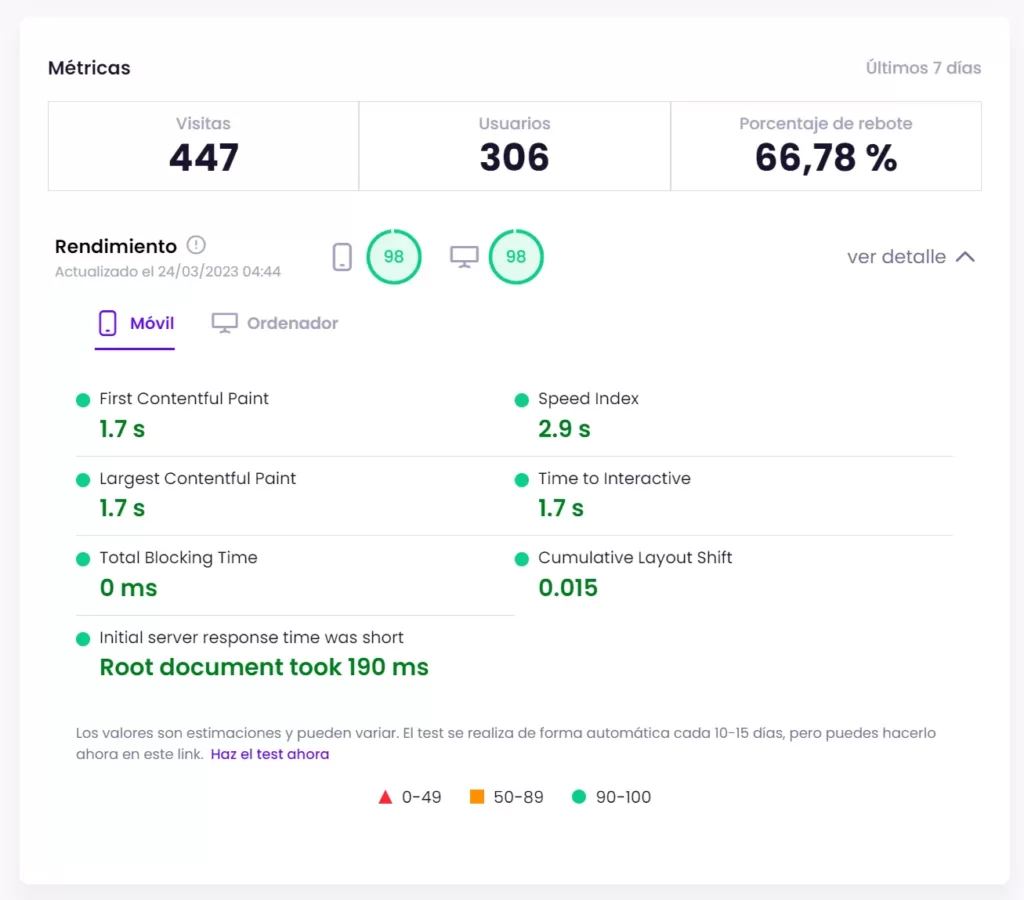Viewport: 1024px width, 900px height.
Task: Click green dot beside Speed Index
Action: coord(521,400)
